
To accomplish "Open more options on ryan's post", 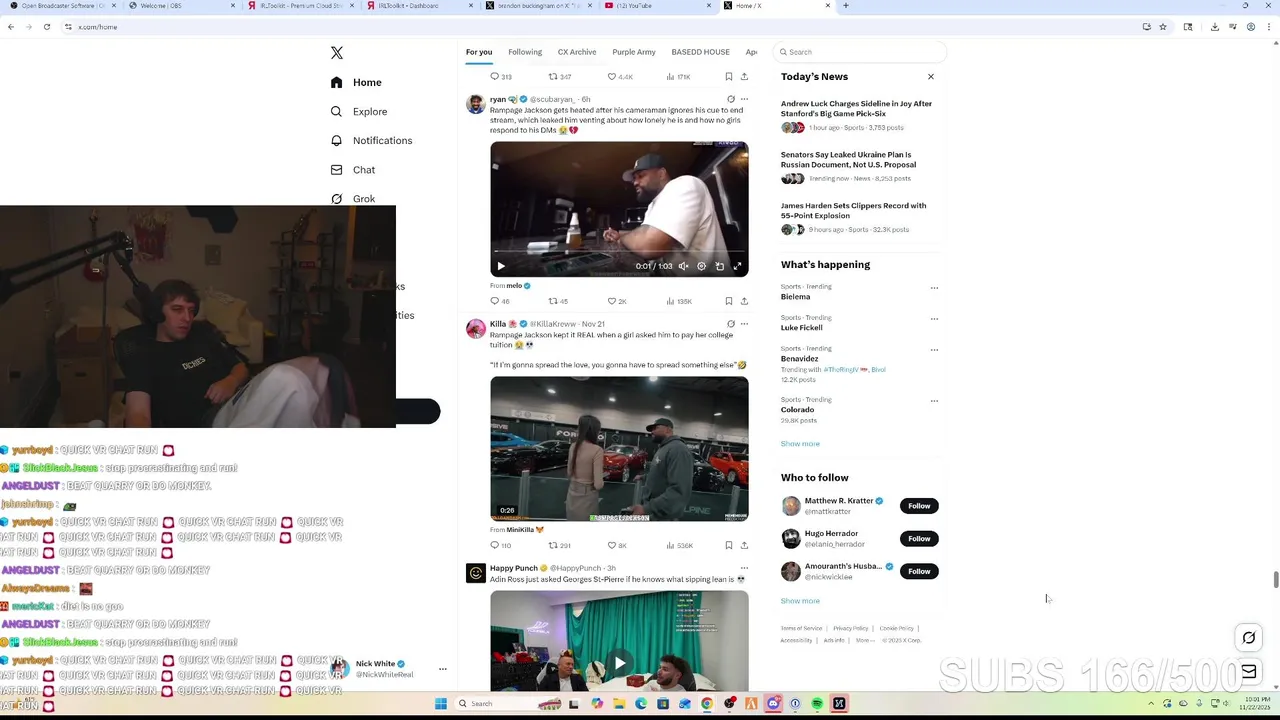I will tap(744, 99).
